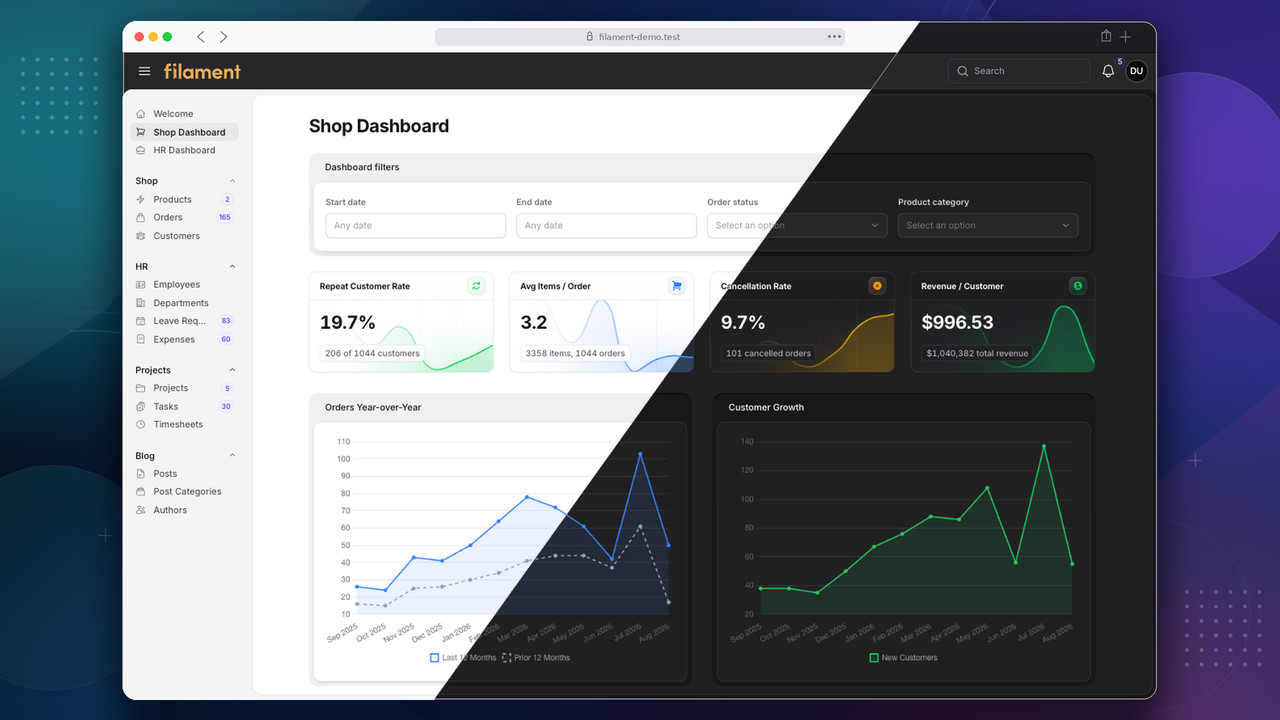Click the Start date input field
The width and height of the screenshot is (1280, 720).
click(x=415, y=225)
